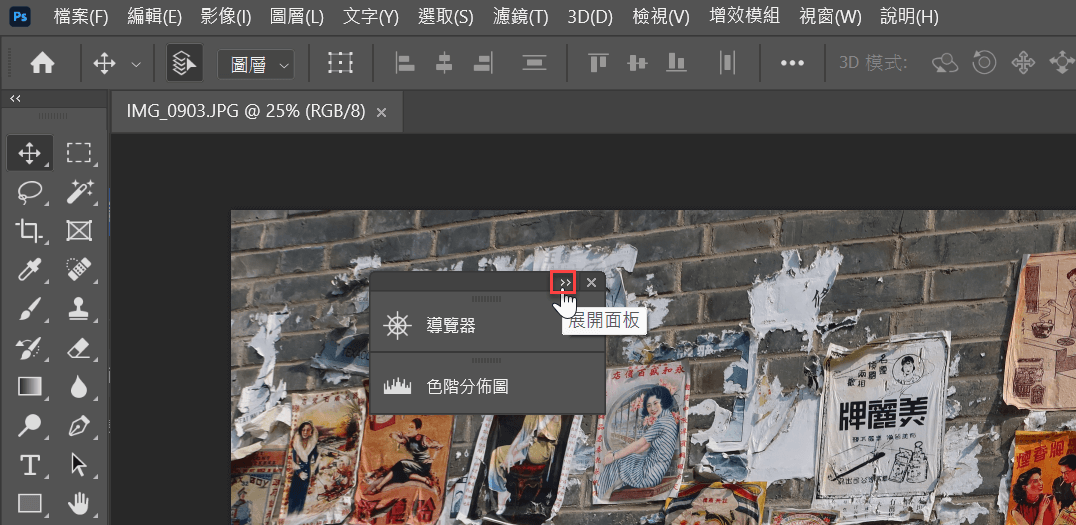The height and width of the screenshot is (525, 1076).
Task: Select the Gradient tool
Action: 30,388
